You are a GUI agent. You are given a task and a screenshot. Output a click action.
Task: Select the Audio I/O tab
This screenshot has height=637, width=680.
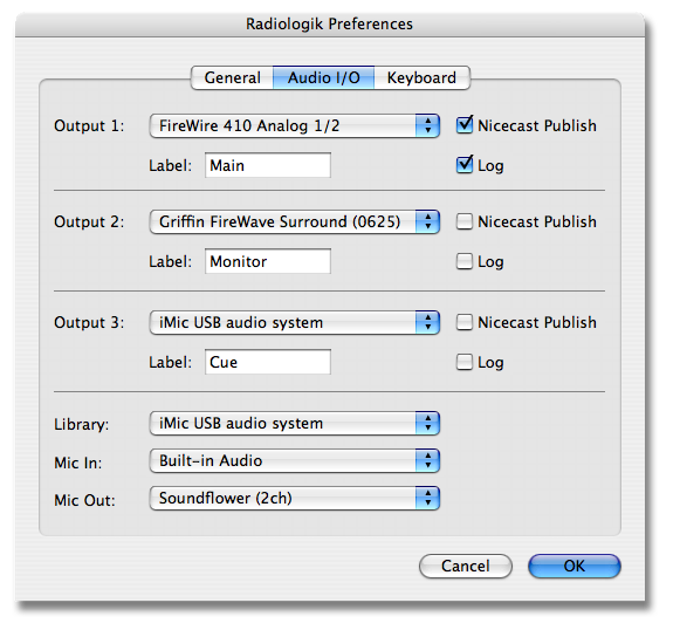click(x=324, y=78)
